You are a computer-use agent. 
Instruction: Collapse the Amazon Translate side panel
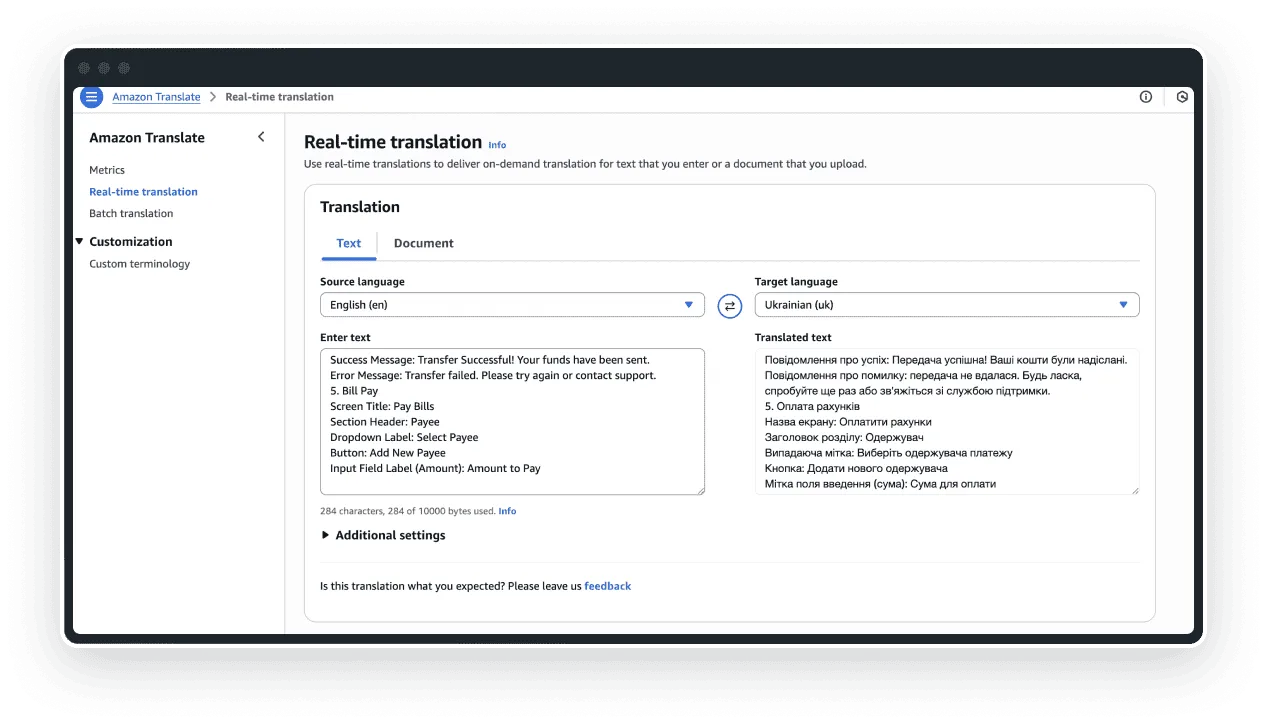[261, 136]
